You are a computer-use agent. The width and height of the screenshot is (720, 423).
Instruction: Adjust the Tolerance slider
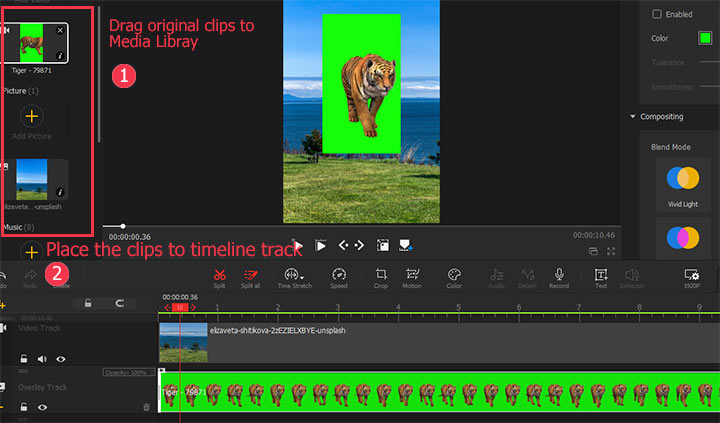(x=709, y=62)
